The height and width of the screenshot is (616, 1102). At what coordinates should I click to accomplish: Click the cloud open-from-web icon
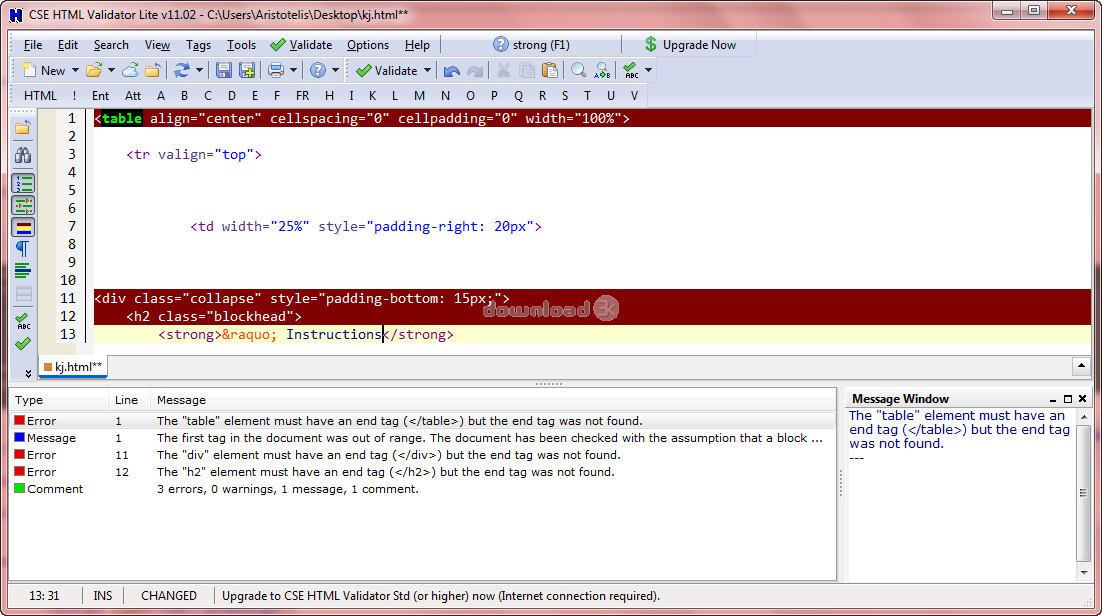[130, 70]
